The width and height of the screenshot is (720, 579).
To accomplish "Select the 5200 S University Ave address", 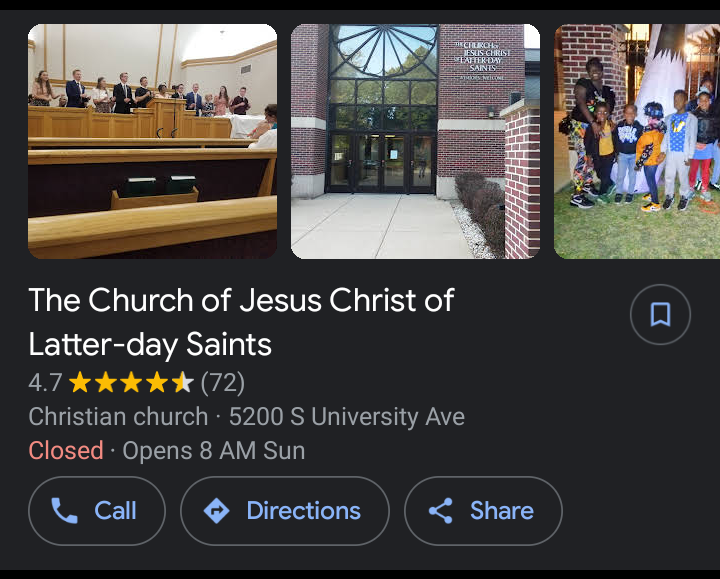I will point(346,417).
